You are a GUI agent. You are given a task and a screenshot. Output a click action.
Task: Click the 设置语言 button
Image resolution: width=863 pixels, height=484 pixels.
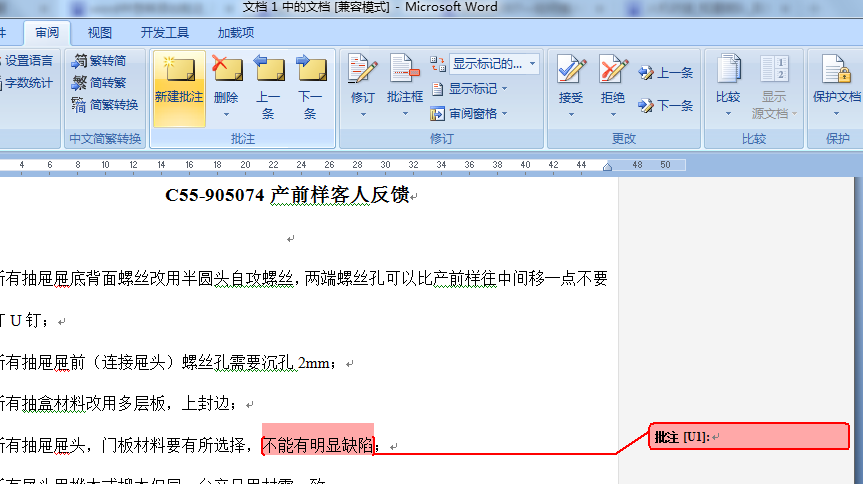[x=26, y=61]
